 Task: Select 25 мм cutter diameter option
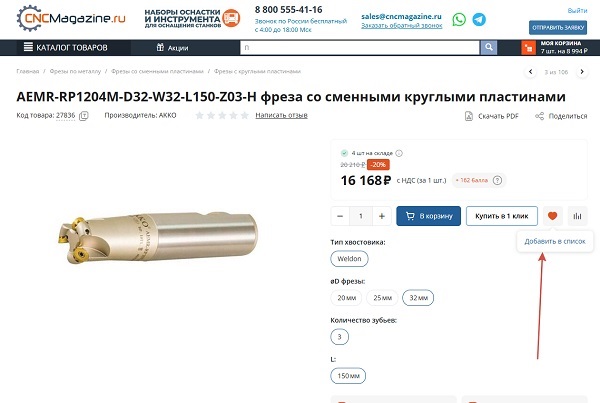(382, 298)
